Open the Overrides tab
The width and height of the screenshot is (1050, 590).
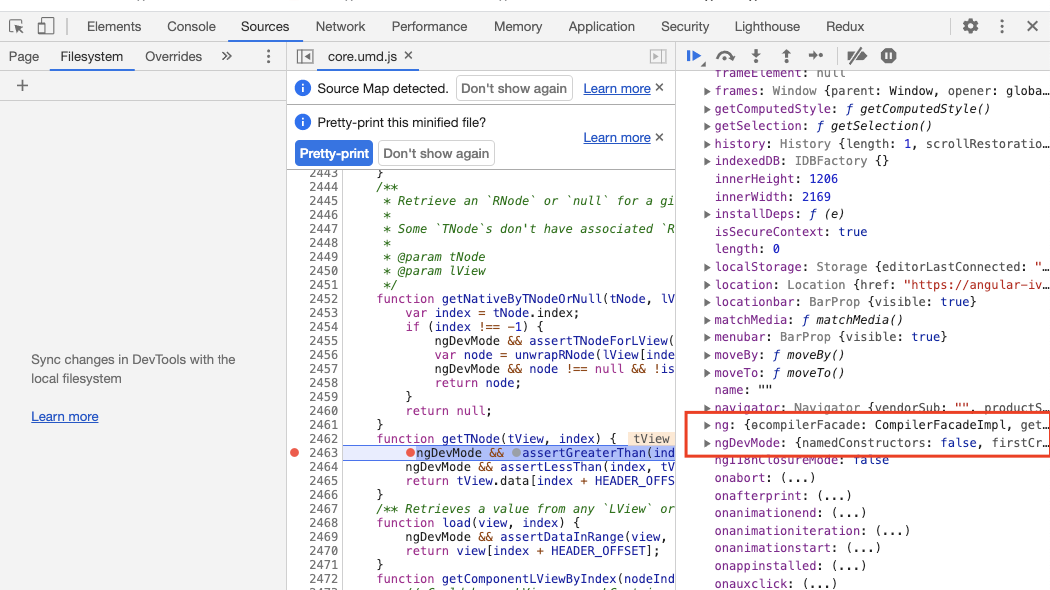pyautogui.click(x=173, y=57)
